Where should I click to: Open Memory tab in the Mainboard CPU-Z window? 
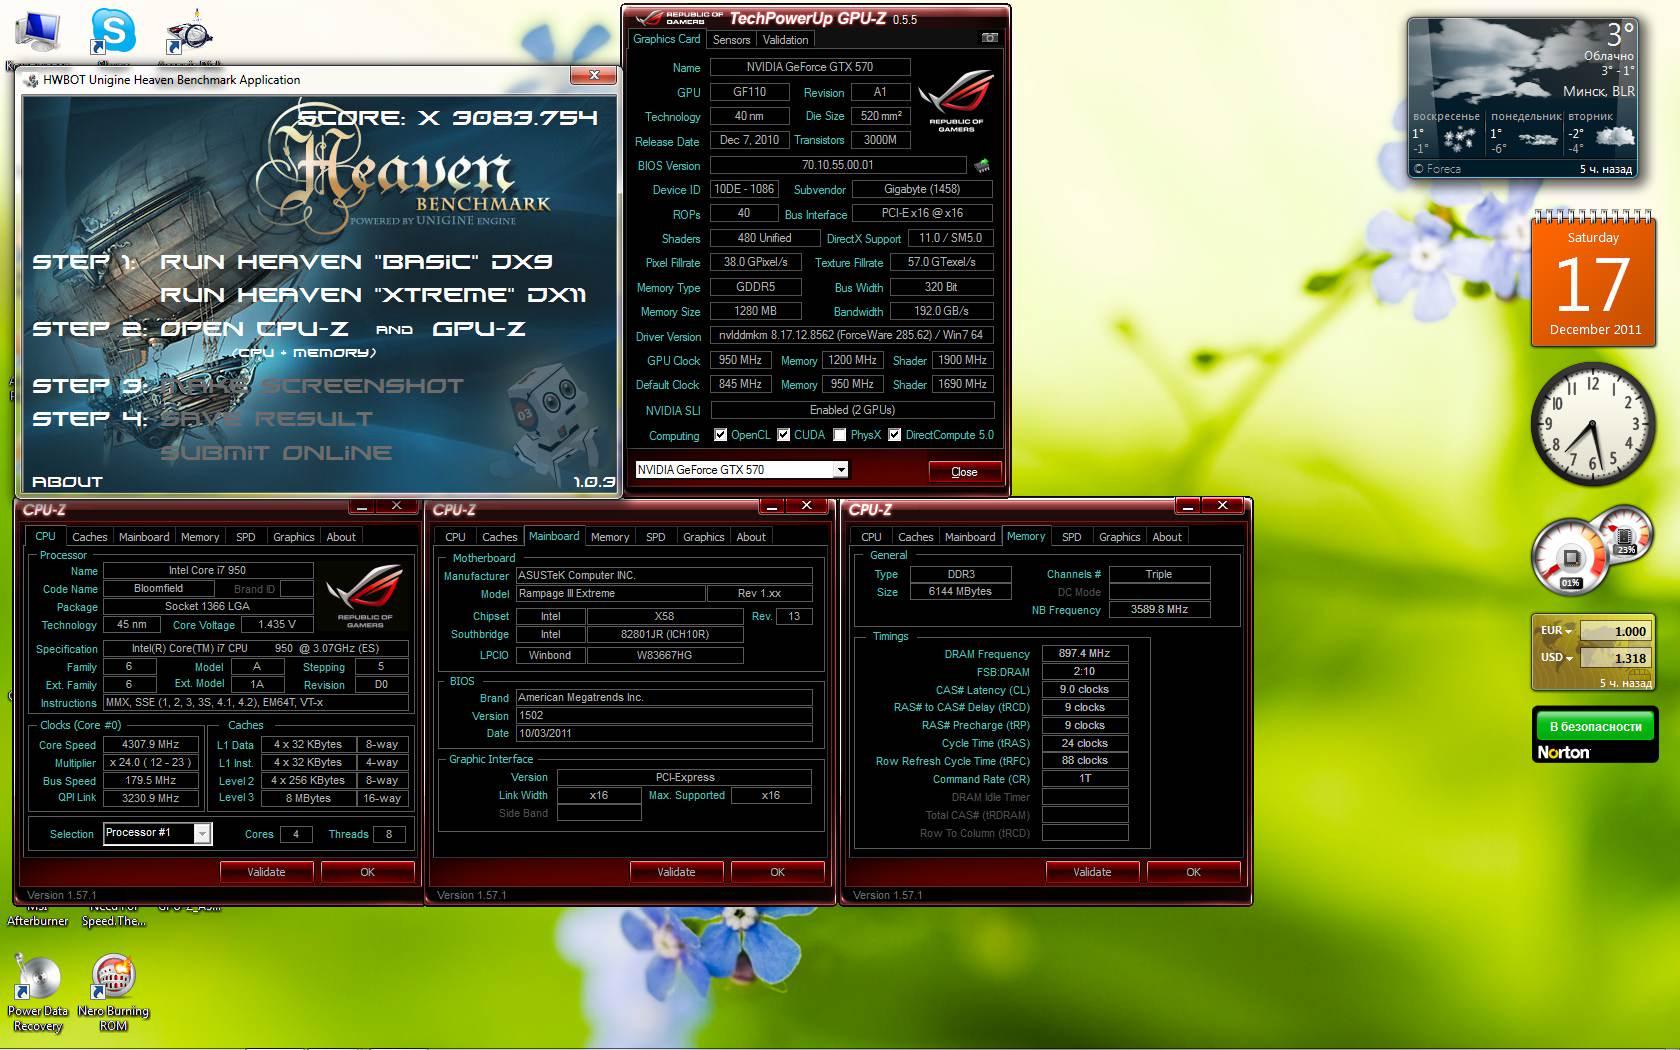[610, 537]
